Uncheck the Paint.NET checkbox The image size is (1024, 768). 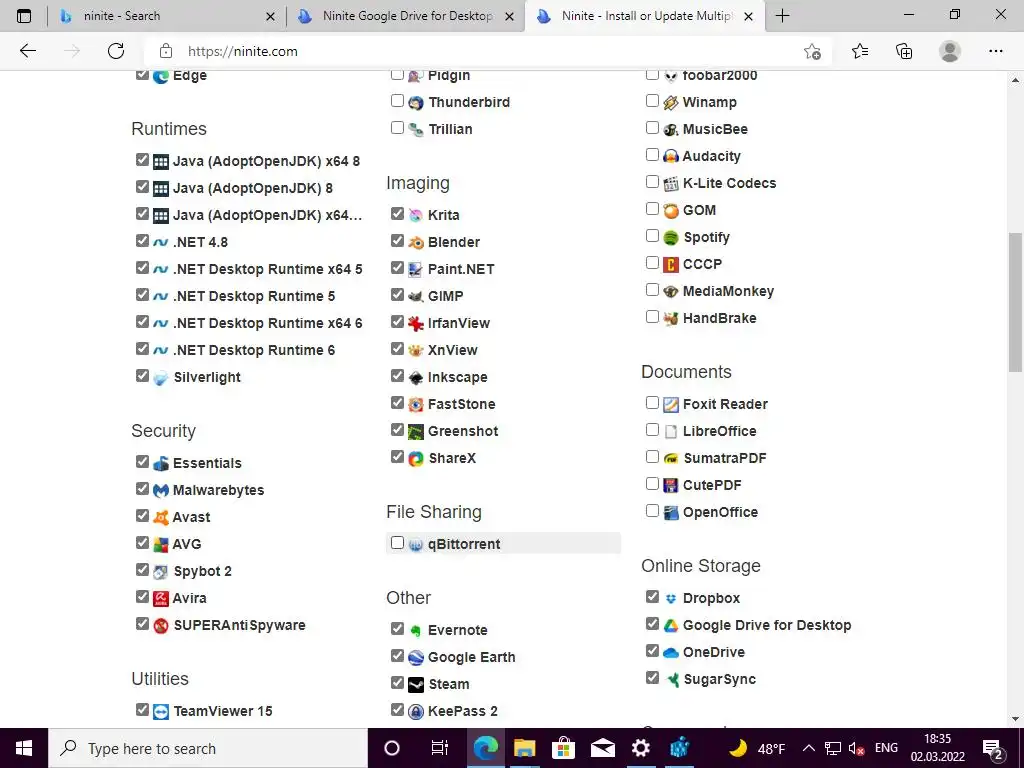397,268
